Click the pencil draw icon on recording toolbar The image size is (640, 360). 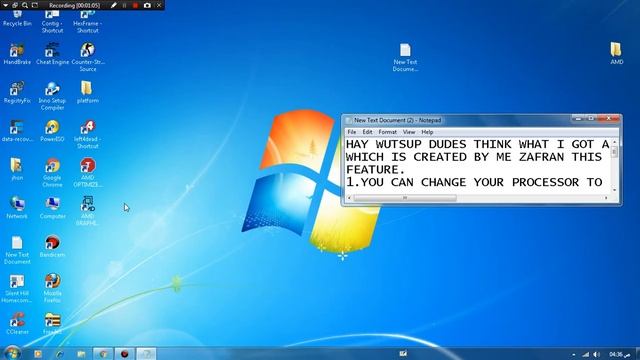tap(114, 5)
